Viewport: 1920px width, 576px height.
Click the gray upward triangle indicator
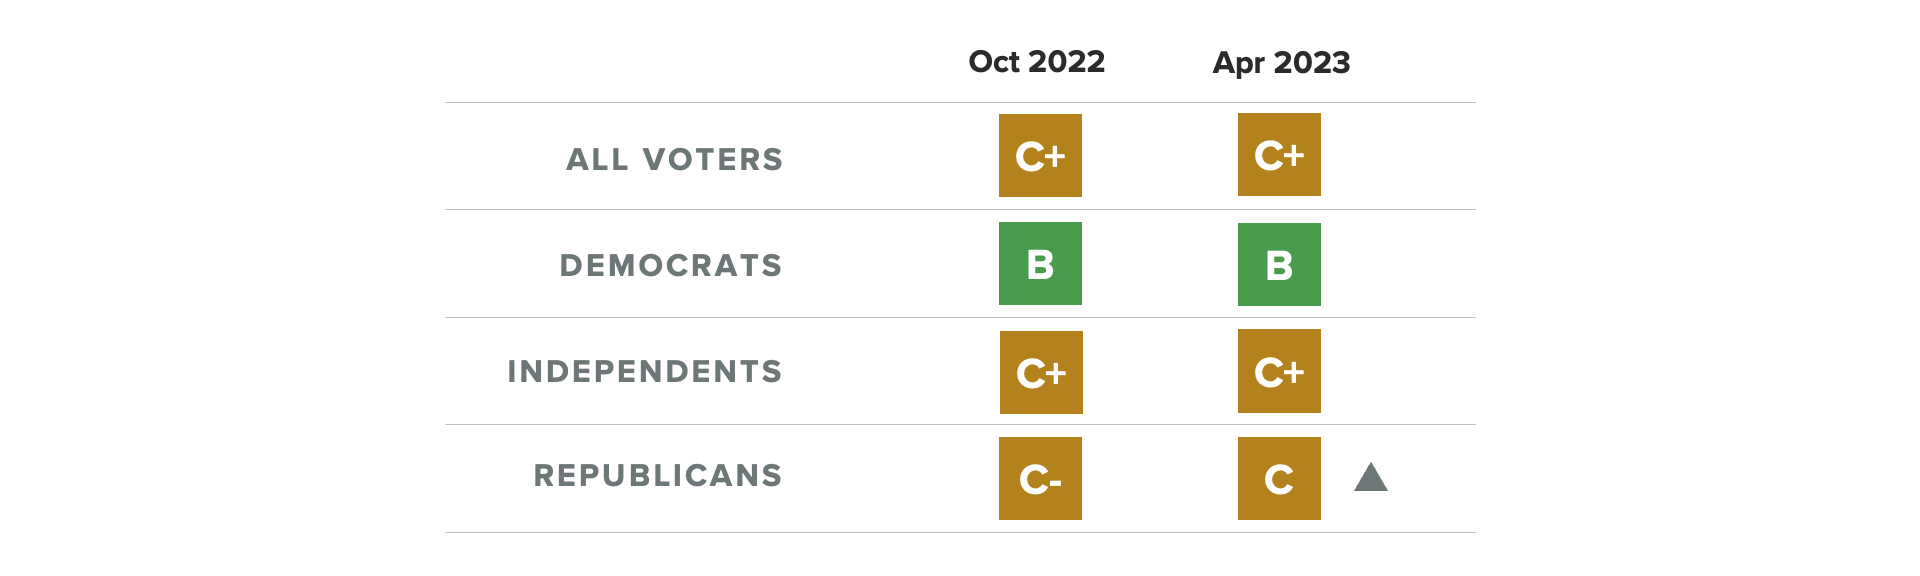[x=1371, y=477]
